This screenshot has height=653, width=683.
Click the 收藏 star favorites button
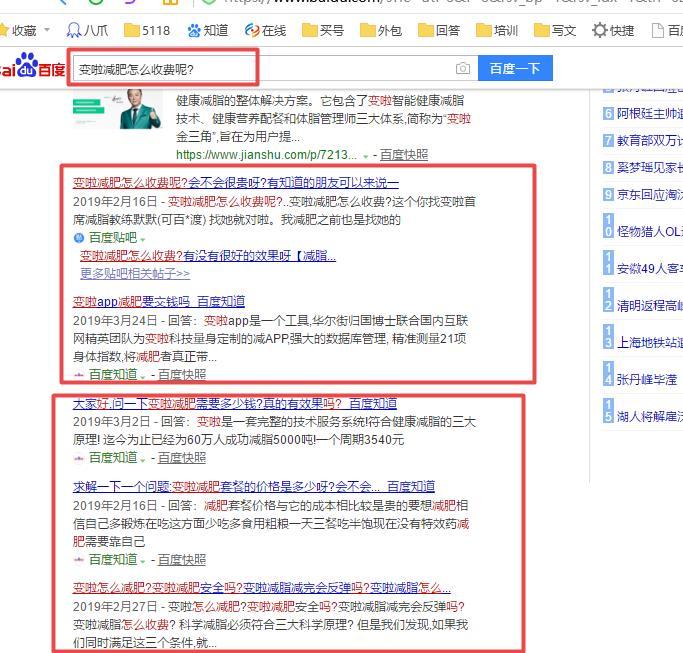click(18, 30)
